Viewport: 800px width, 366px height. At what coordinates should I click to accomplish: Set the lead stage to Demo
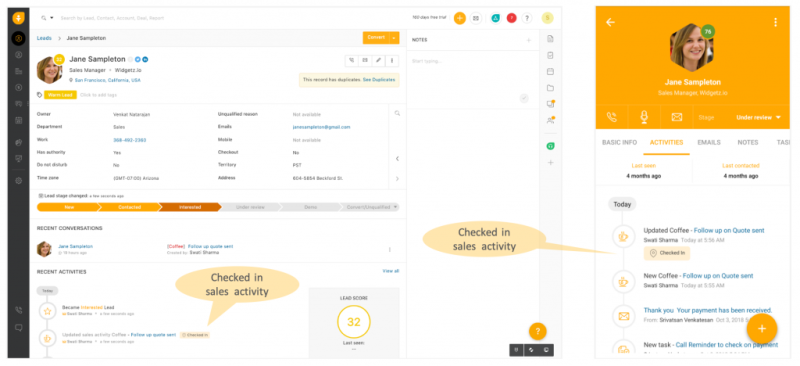pos(310,207)
